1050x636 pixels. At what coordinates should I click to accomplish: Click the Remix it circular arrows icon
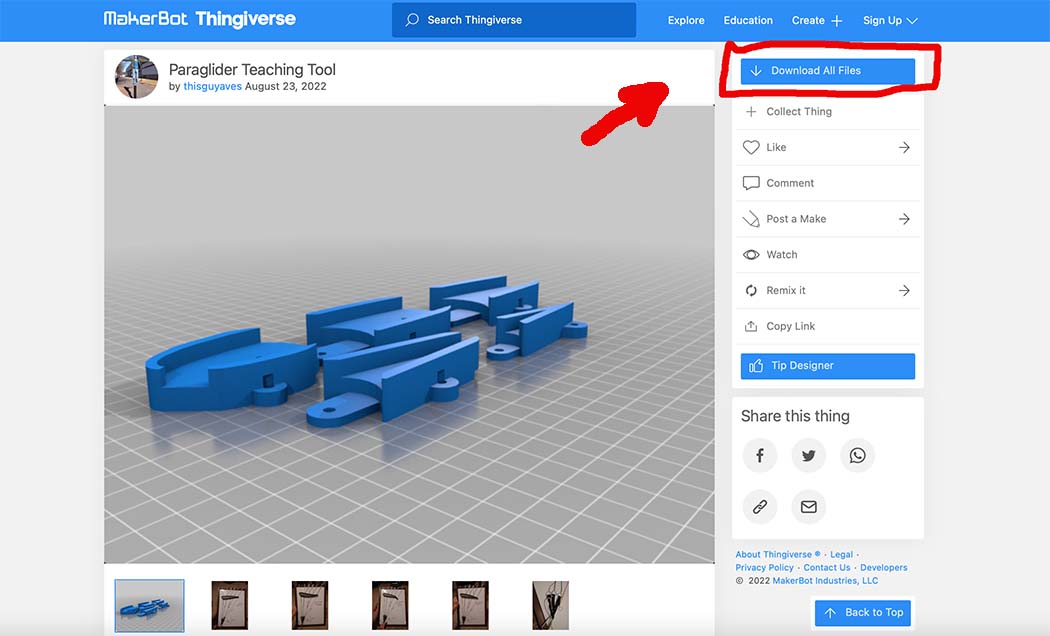tap(751, 291)
